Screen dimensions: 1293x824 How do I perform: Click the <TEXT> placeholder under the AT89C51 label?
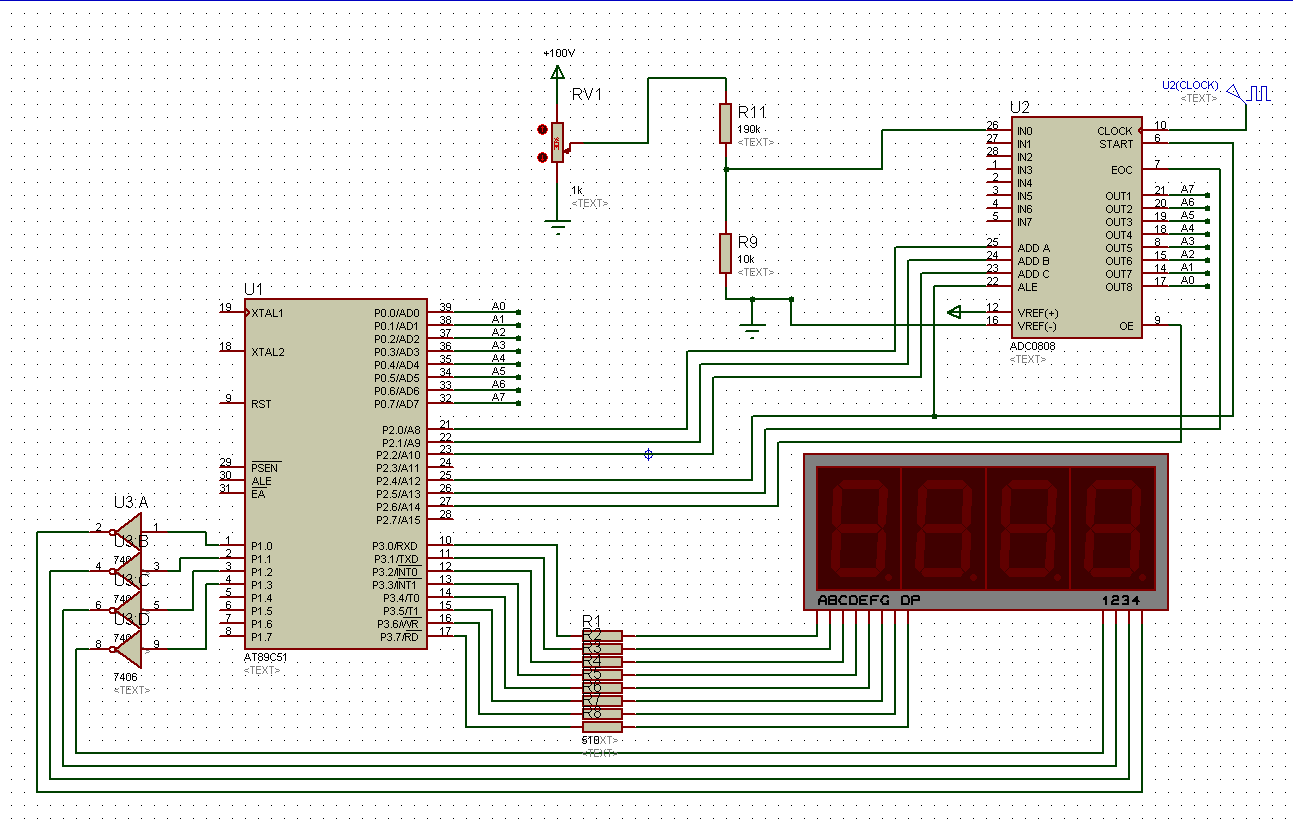[x=262, y=670]
